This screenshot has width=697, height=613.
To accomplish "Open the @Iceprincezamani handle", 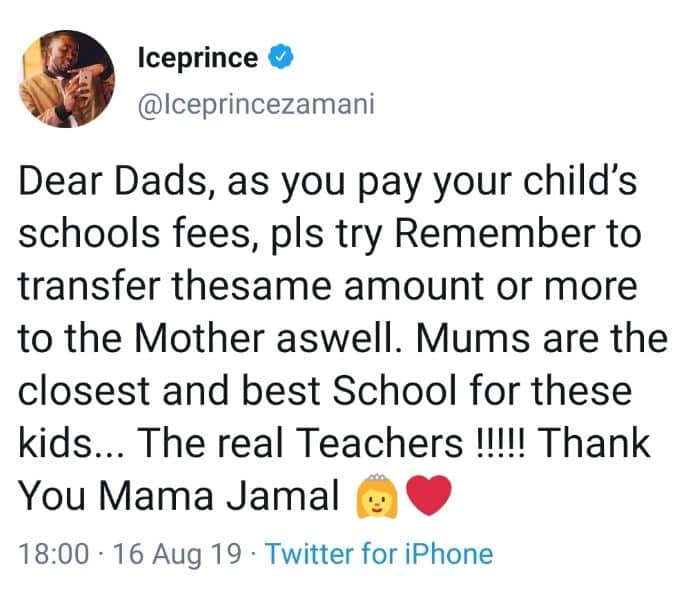I will coord(256,105).
